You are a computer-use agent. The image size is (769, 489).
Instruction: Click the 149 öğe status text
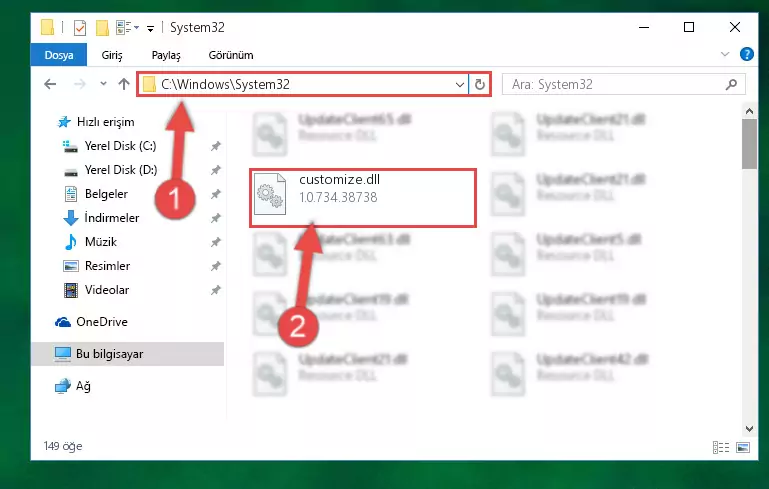(x=63, y=446)
